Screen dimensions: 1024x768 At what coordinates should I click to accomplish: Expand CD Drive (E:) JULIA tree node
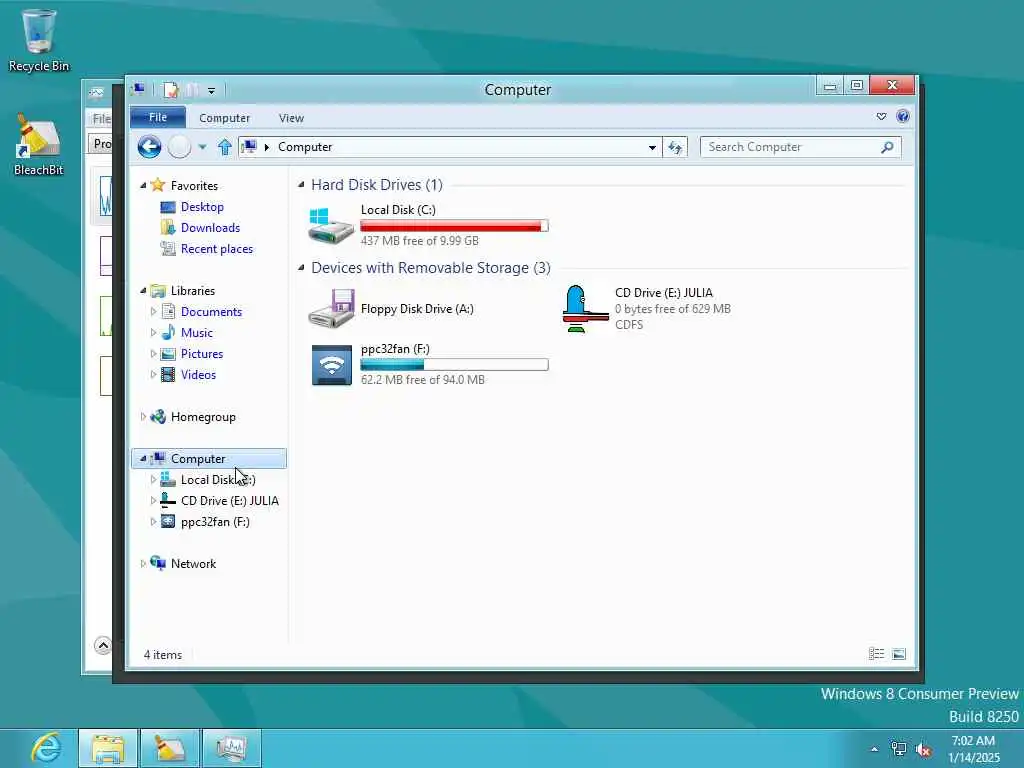[153, 500]
